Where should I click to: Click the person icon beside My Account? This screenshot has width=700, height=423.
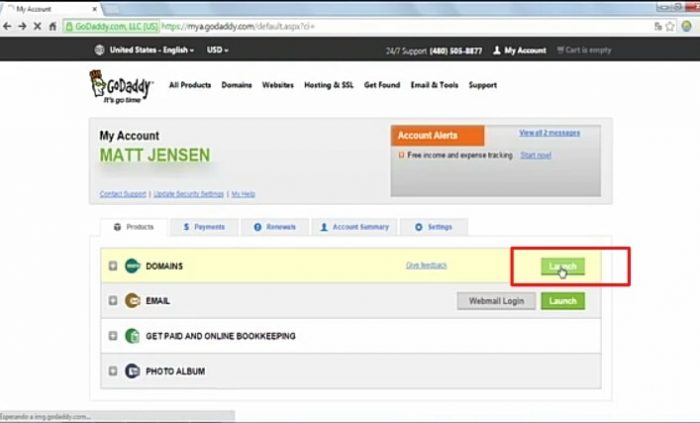[497, 50]
